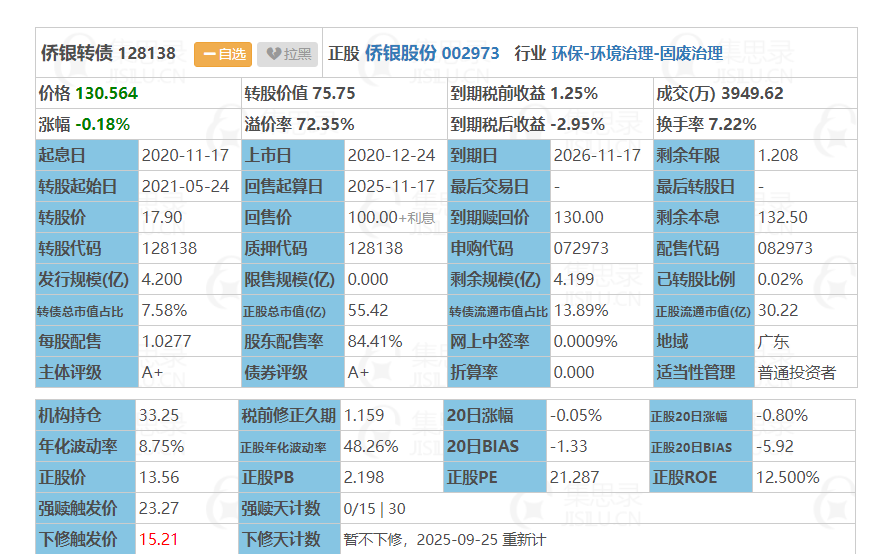Click 到期赎回价 value 130.00

click(579, 217)
